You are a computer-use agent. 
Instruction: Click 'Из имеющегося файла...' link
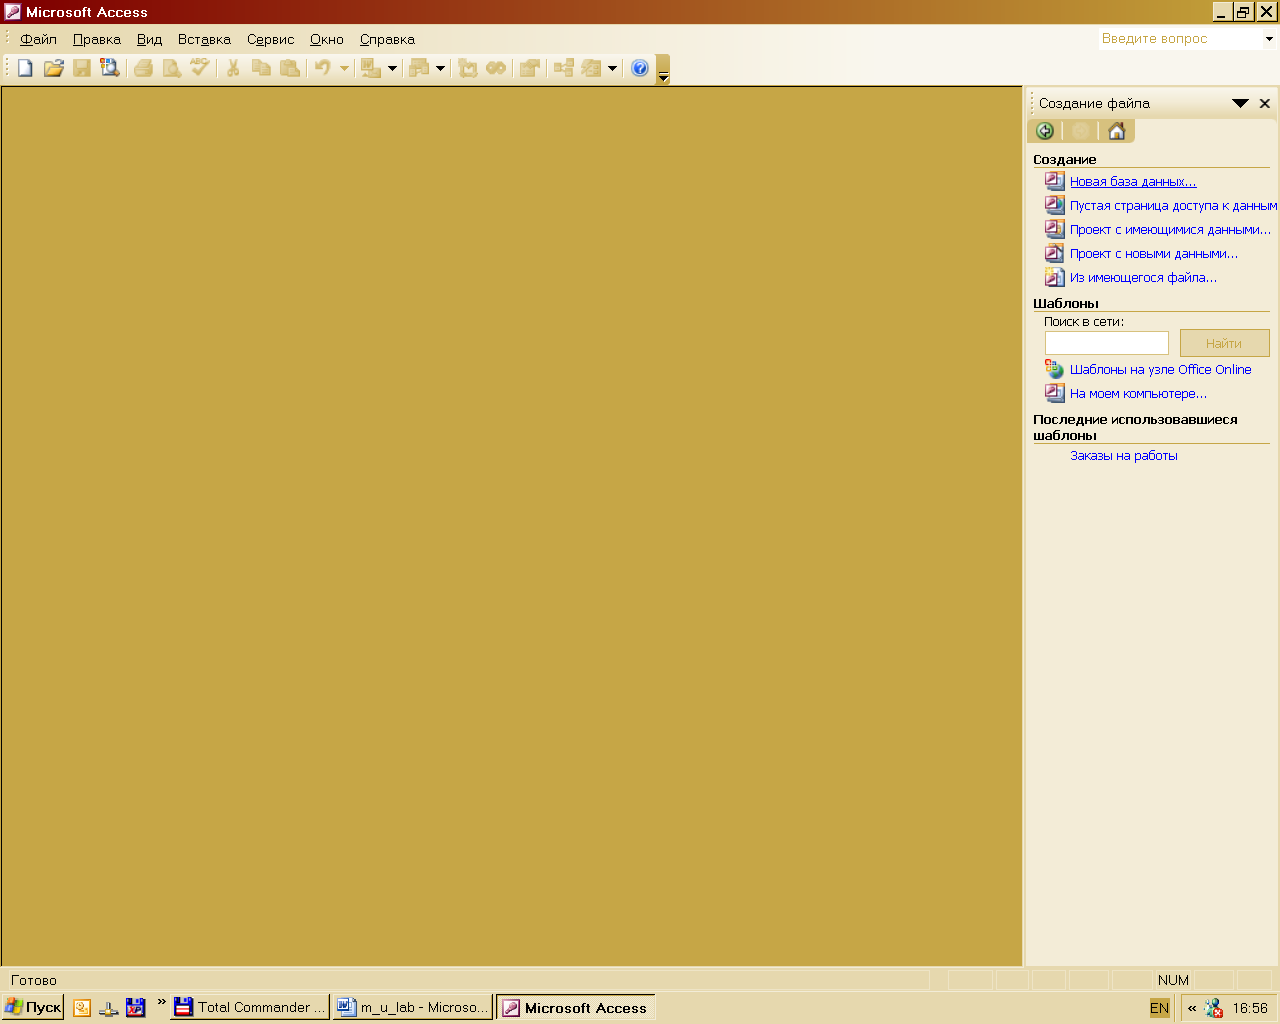(x=1144, y=277)
